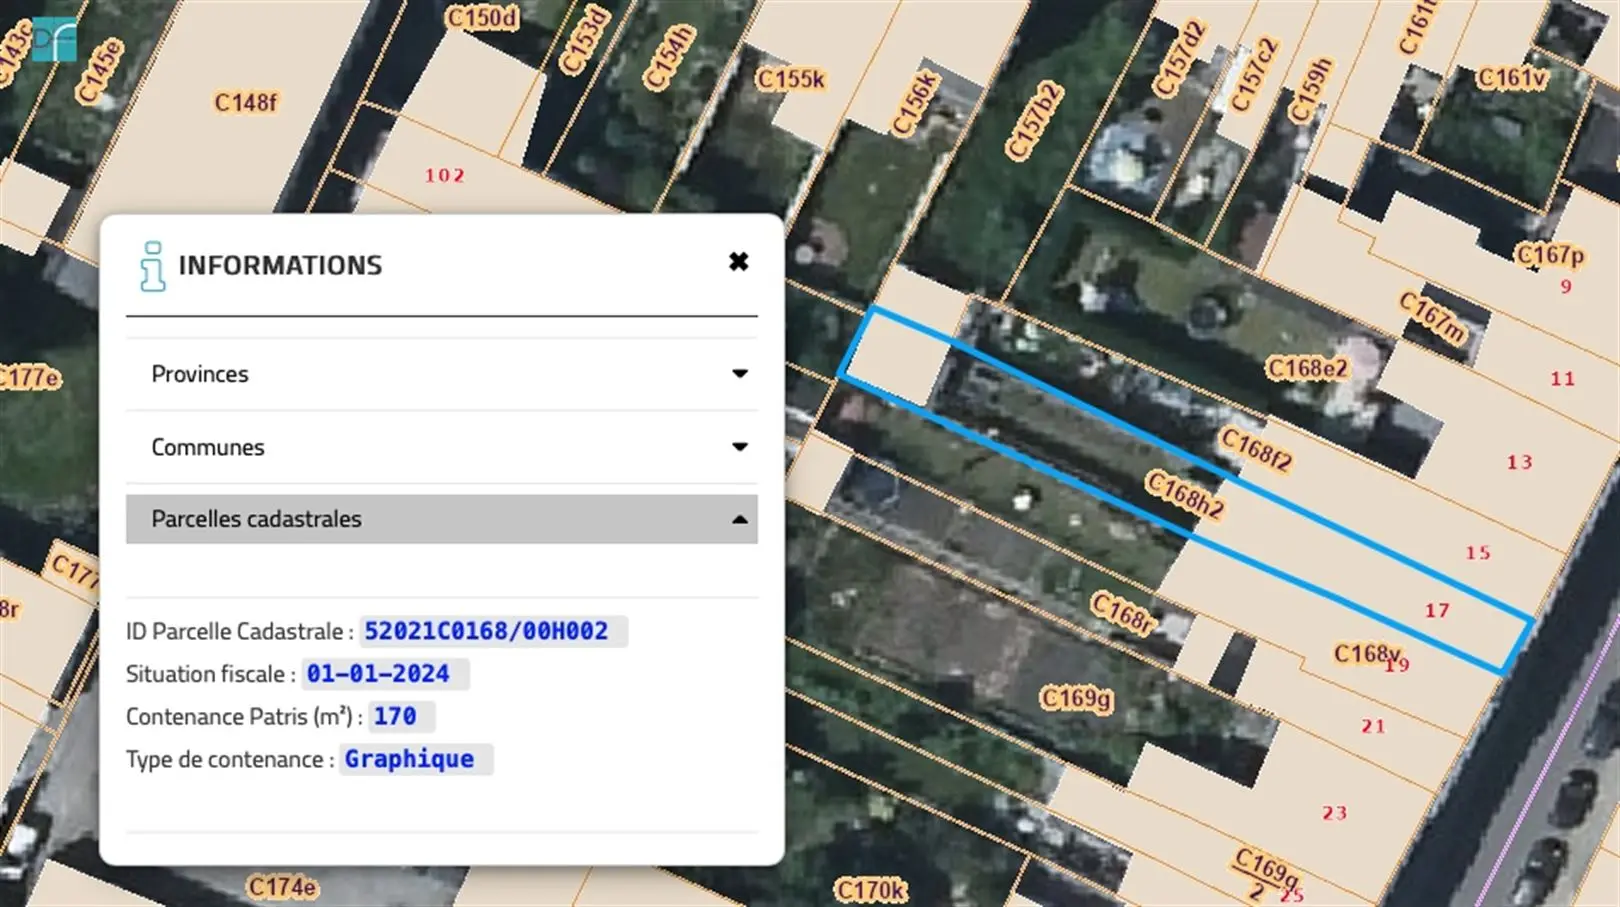This screenshot has height=907, width=1620.
Task: Click the C168e2 parcel label
Action: [1307, 369]
